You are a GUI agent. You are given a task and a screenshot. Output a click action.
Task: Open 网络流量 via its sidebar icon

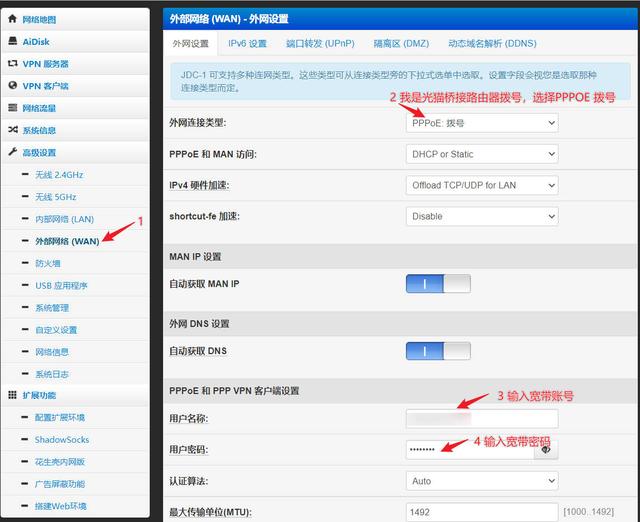12,108
